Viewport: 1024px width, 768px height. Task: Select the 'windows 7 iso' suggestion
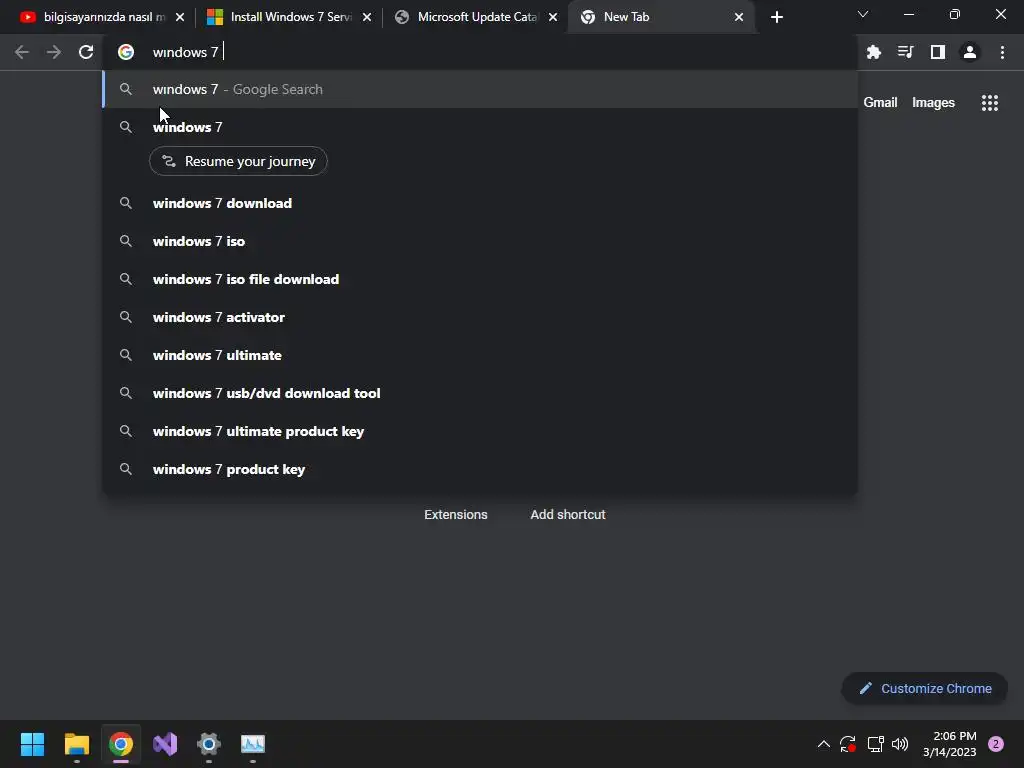[x=480, y=241]
